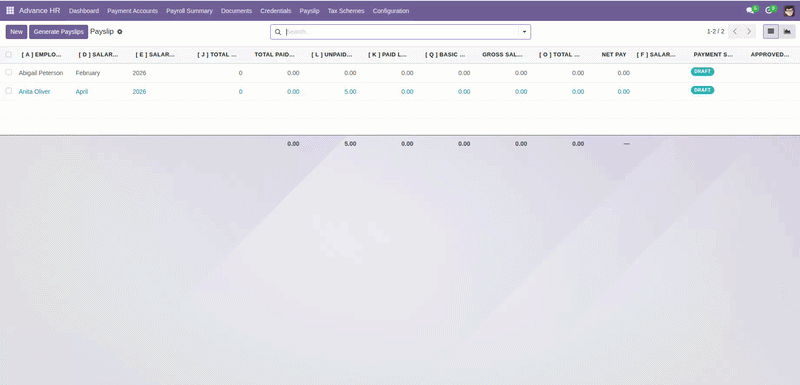This screenshot has width=800, height=385.
Task: Click the New button
Action: click(x=16, y=32)
